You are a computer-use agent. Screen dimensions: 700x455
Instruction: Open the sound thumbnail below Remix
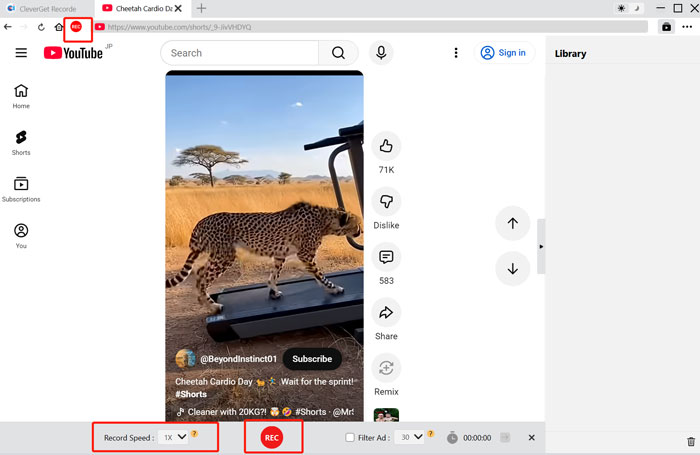pyautogui.click(x=386, y=415)
